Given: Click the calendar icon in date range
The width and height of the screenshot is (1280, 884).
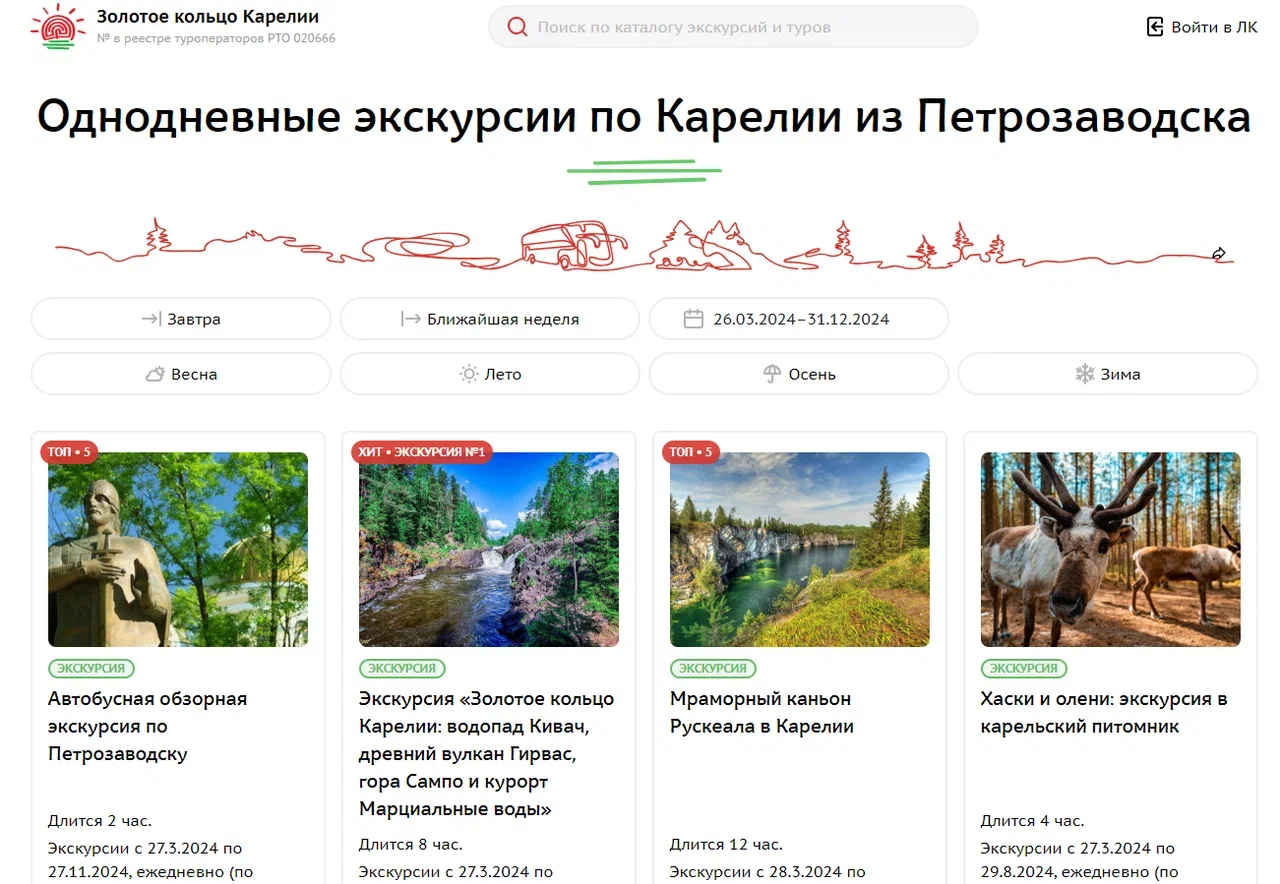Looking at the screenshot, I should (693, 319).
